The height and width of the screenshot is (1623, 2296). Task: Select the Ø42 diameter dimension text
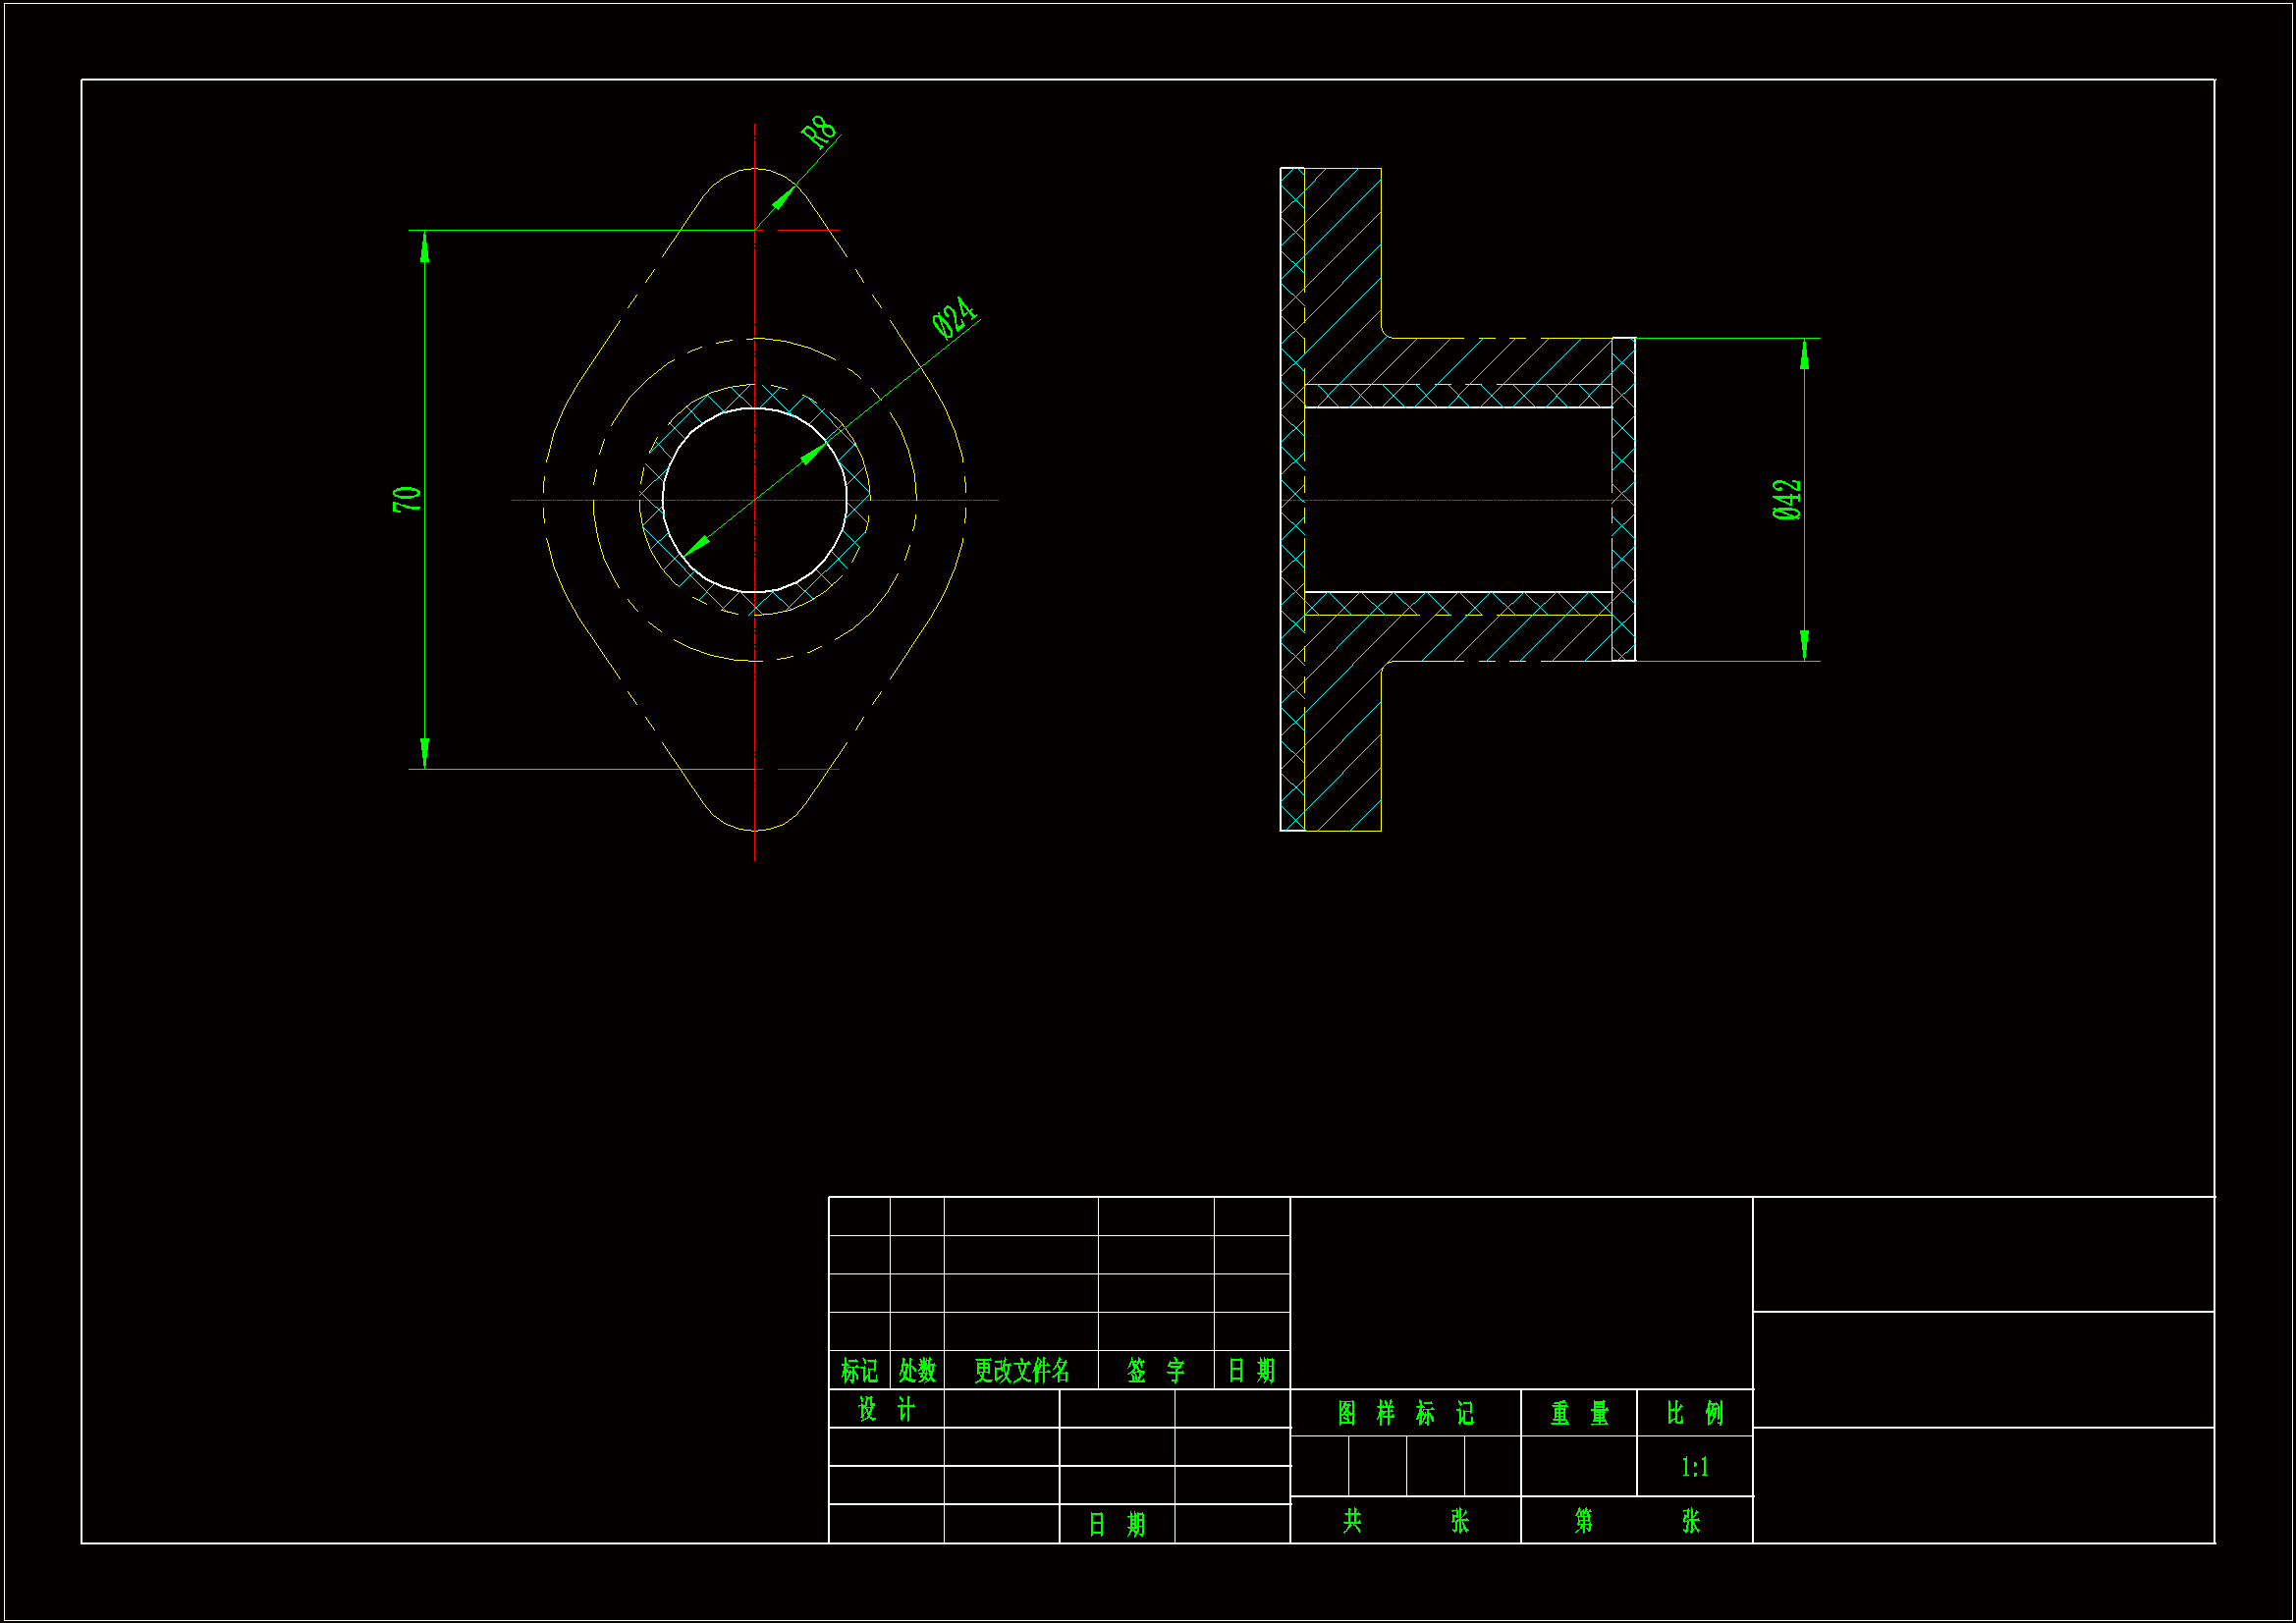pos(1786,499)
